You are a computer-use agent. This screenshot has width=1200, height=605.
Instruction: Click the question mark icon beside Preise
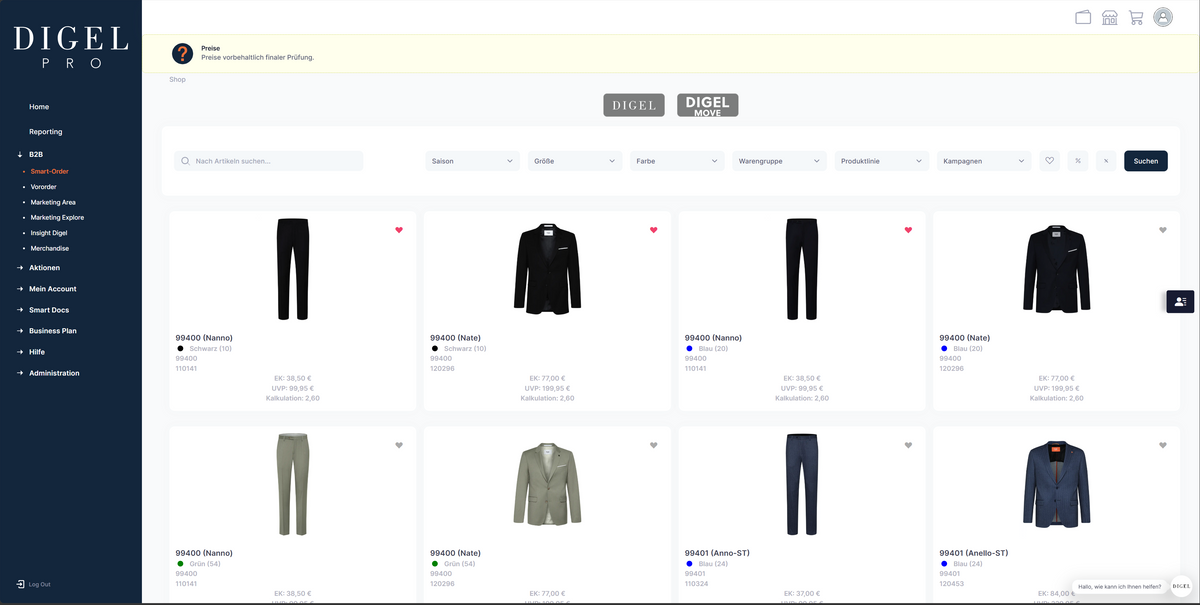[182, 53]
